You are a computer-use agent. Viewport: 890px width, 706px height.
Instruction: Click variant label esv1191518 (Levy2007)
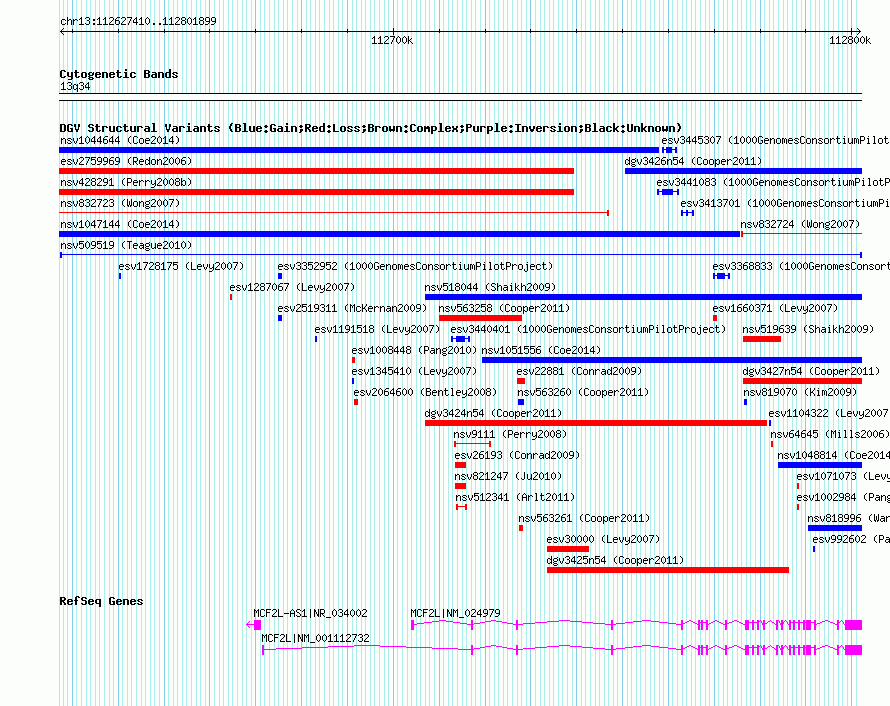(x=377, y=329)
